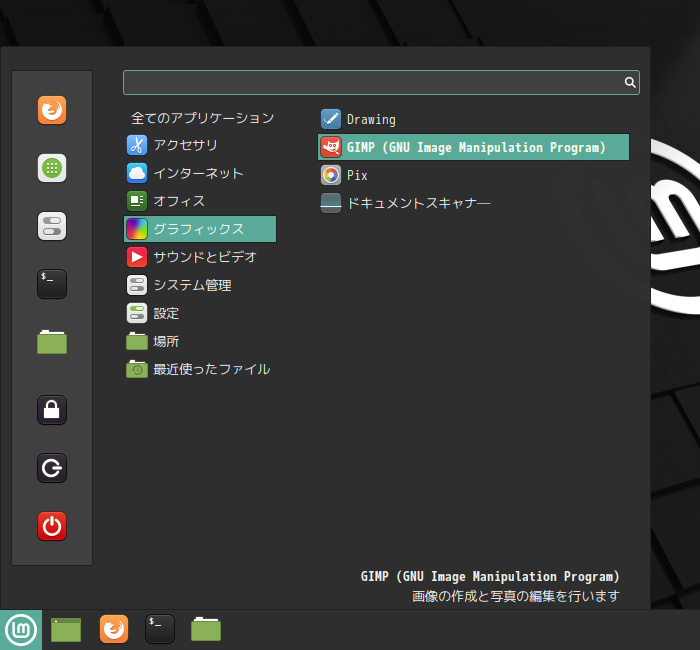This screenshot has width=700, height=650.
Task: Click the cloud icon beside インターネット
Action: point(137,173)
